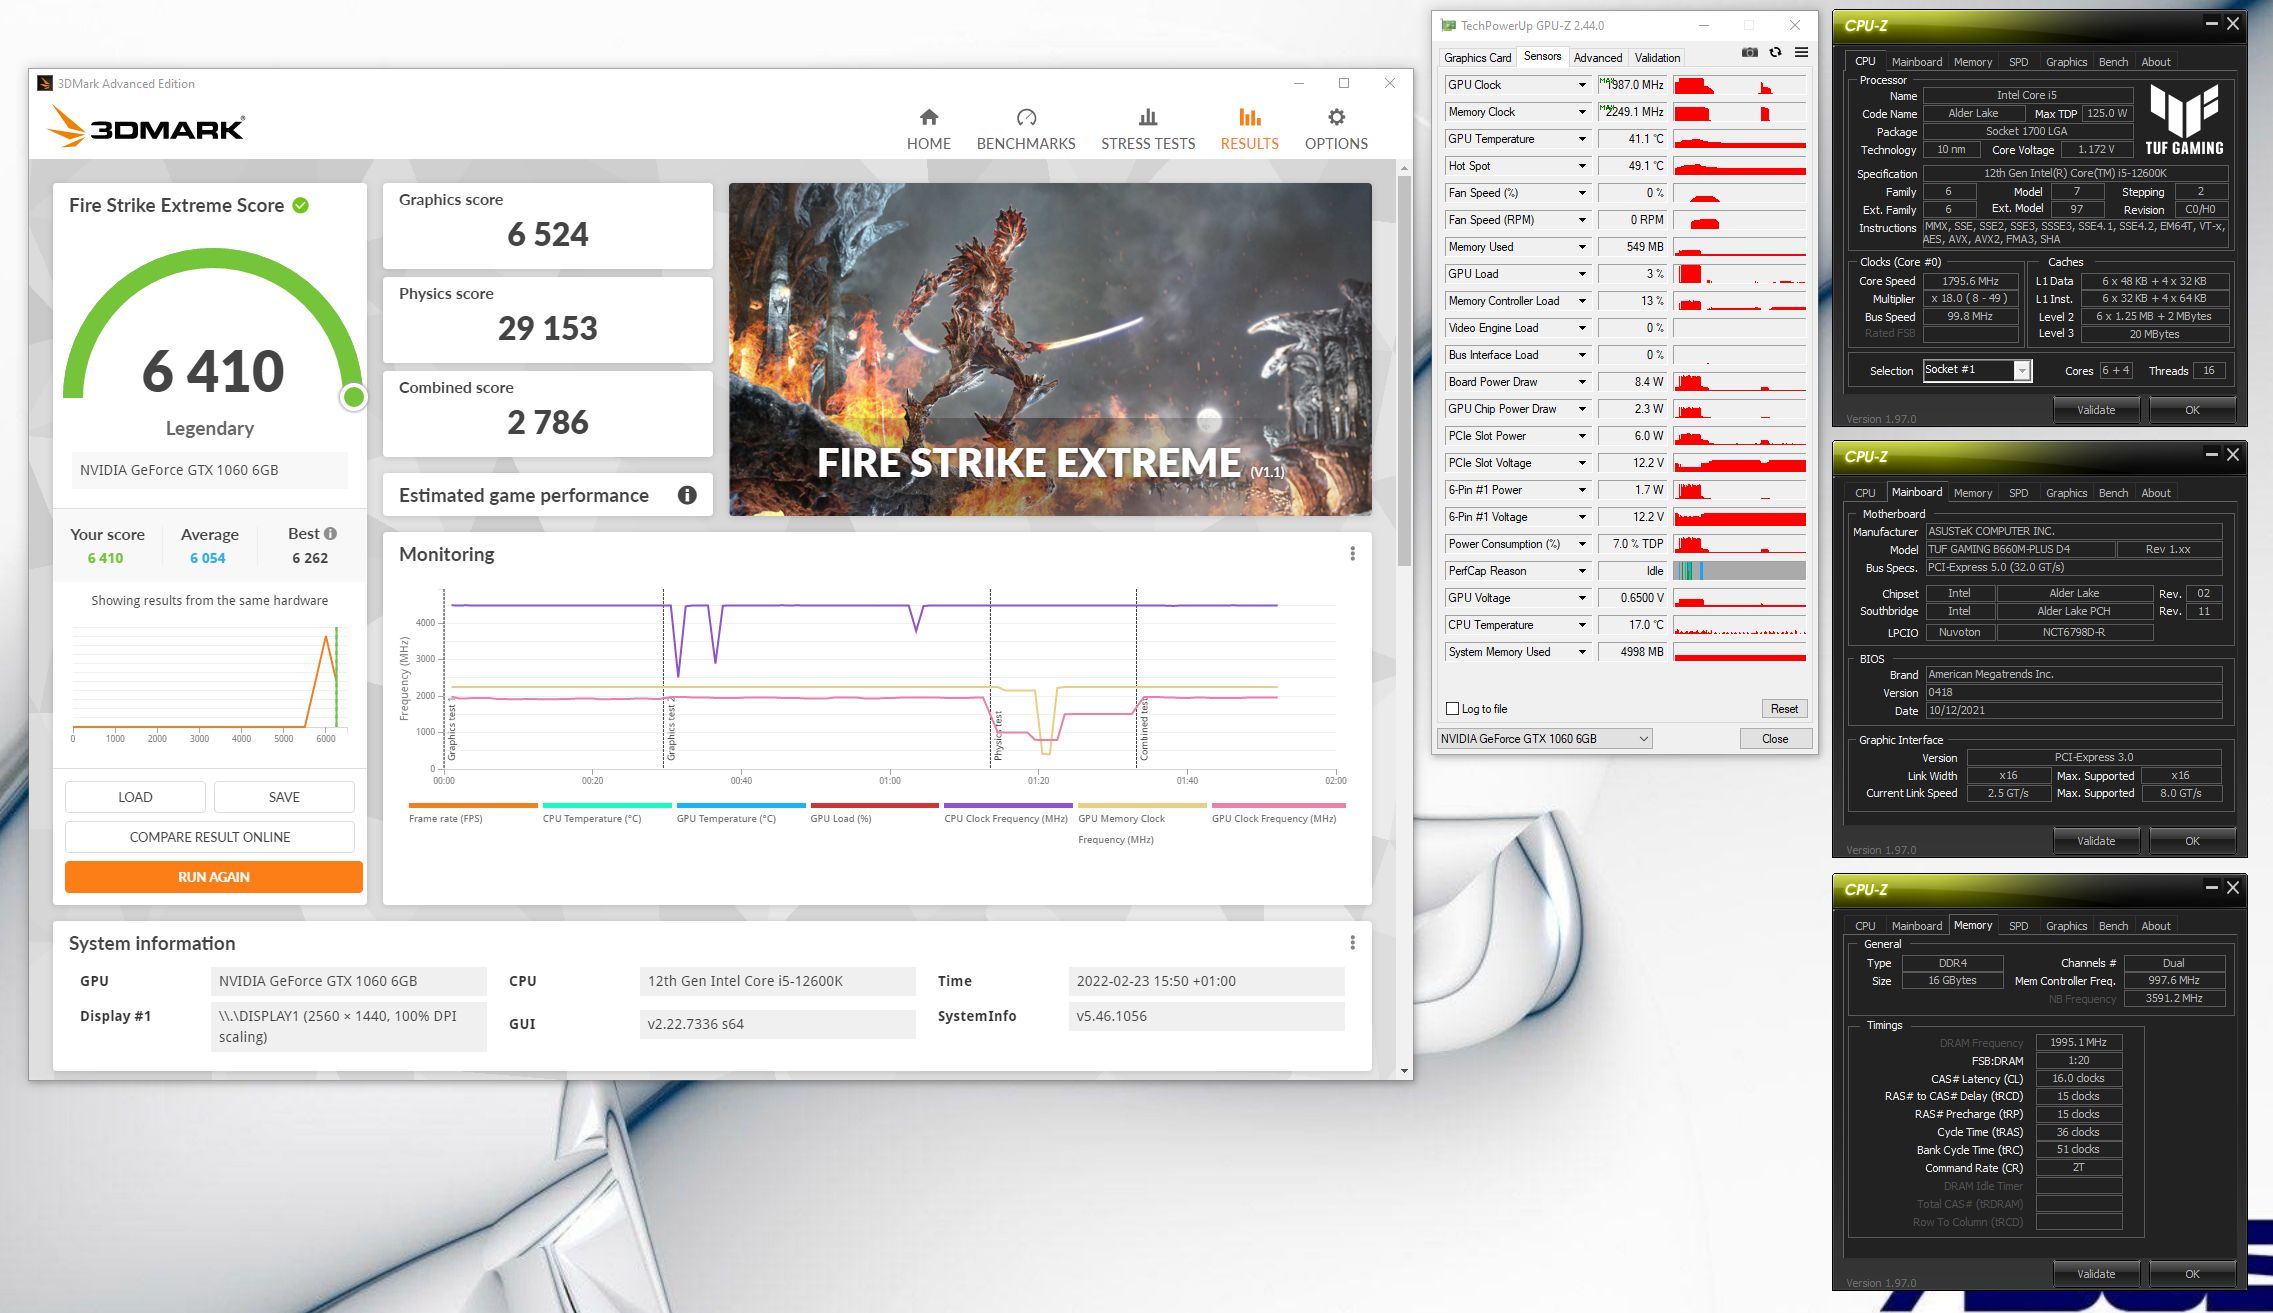The image size is (2273, 1313).
Task: Open GPU selection dropdown in GPU-Z
Action: pyautogui.click(x=1544, y=739)
